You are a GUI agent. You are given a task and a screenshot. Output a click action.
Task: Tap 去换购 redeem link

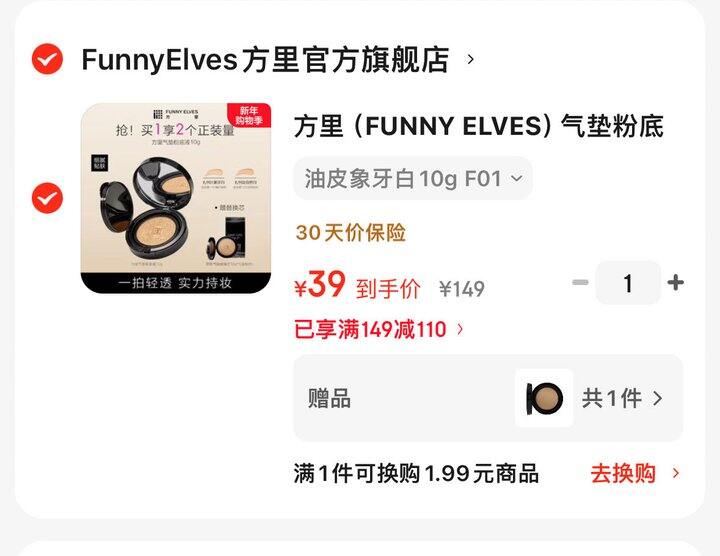[623, 473]
